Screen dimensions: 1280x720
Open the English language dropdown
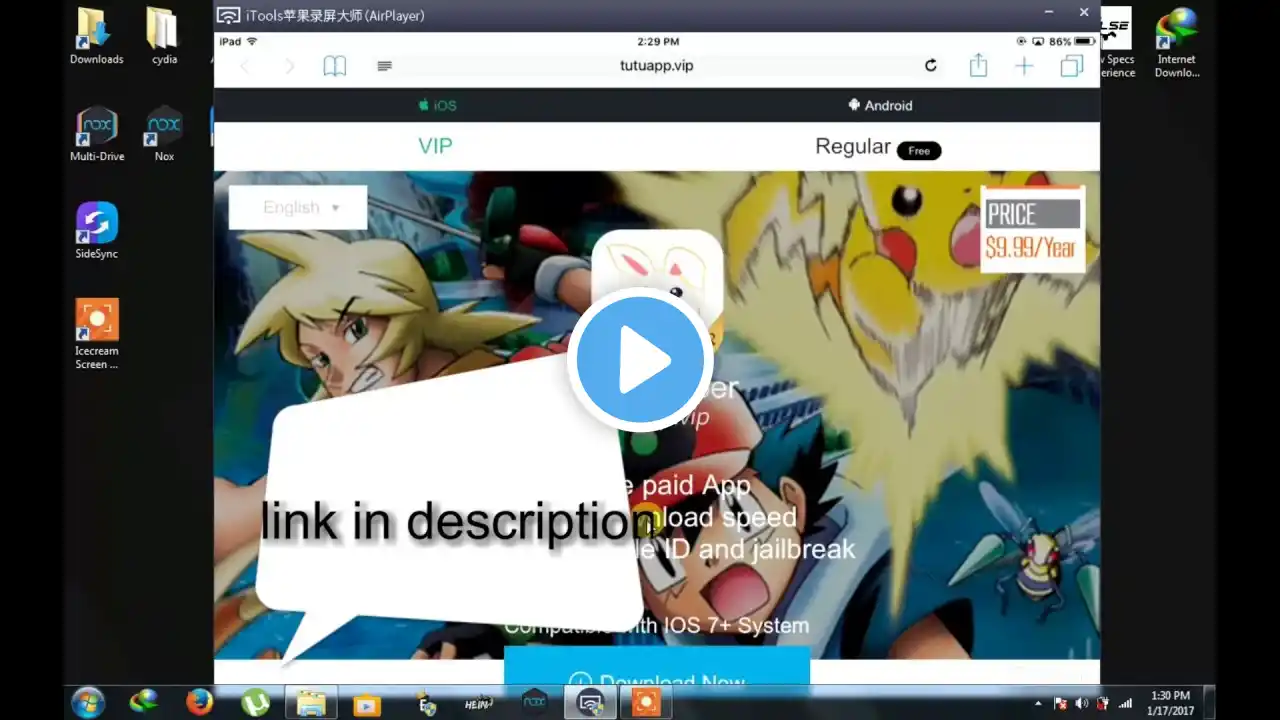(x=298, y=207)
